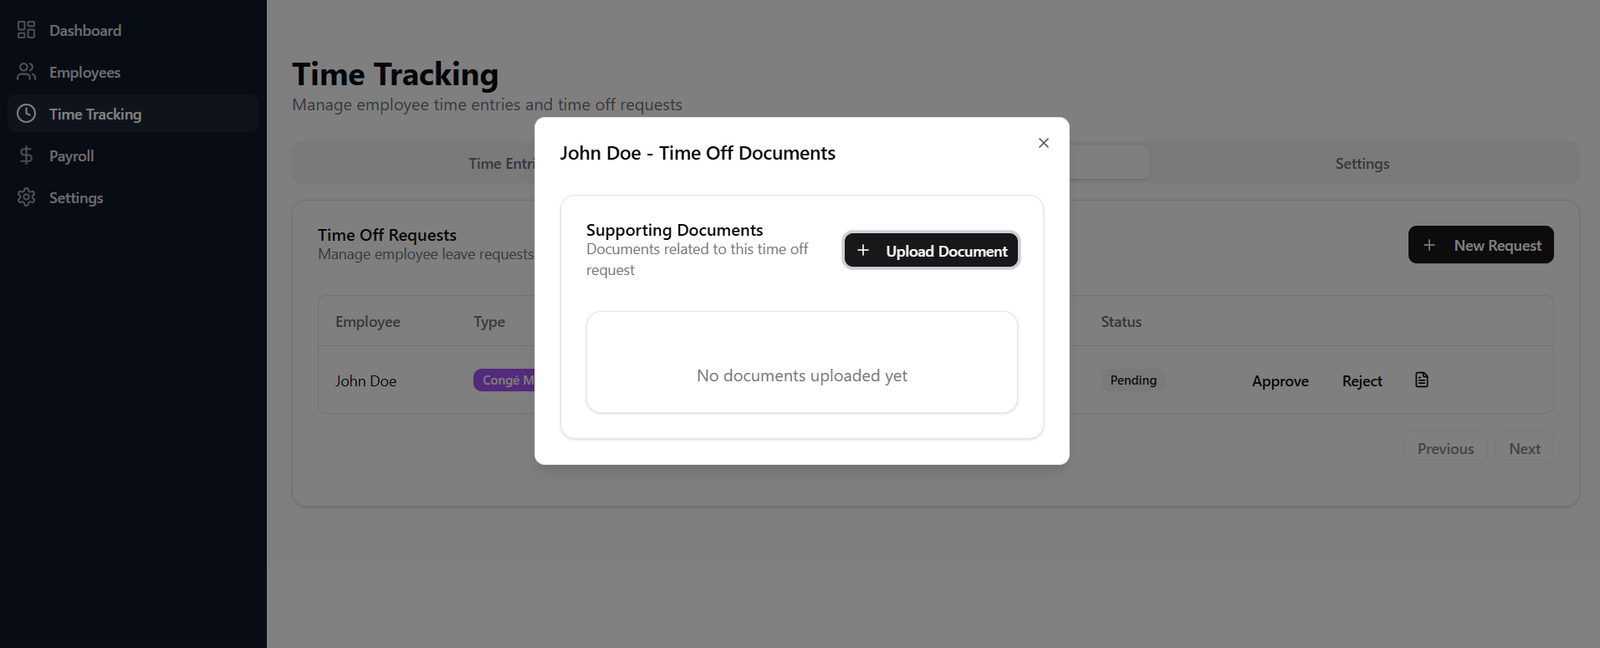
Task: Click the Dashboard grid icon in sidebar
Action: pyautogui.click(x=26, y=30)
